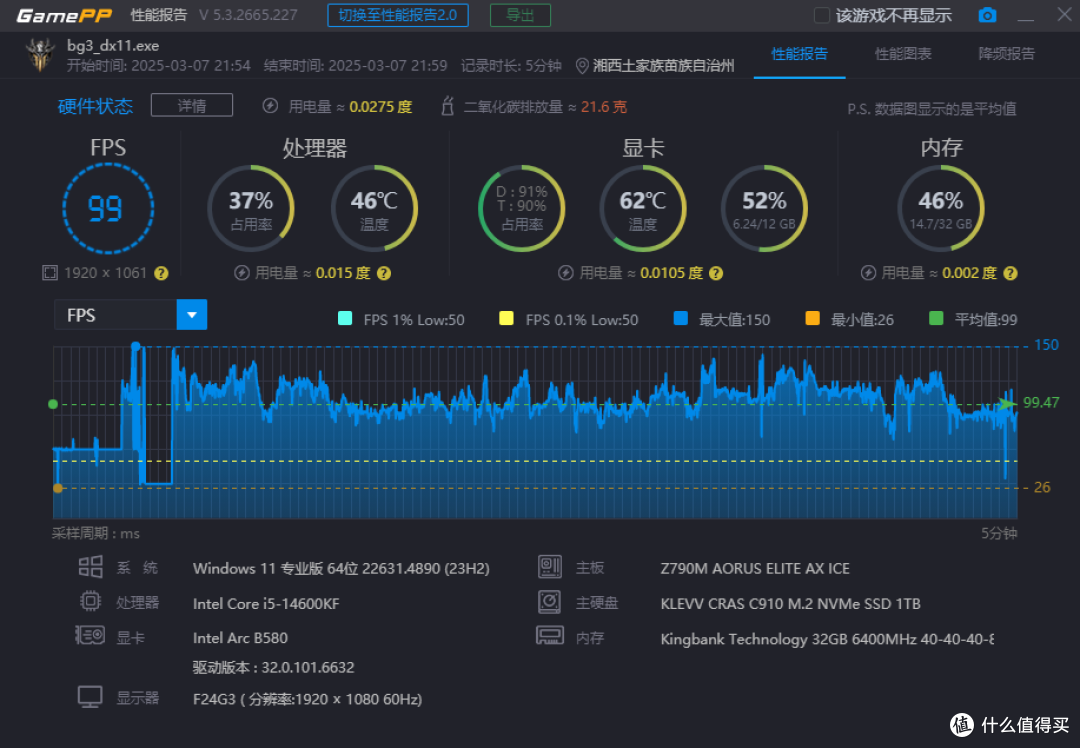Click the processor 46℃ temperature gauge

click(x=374, y=209)
